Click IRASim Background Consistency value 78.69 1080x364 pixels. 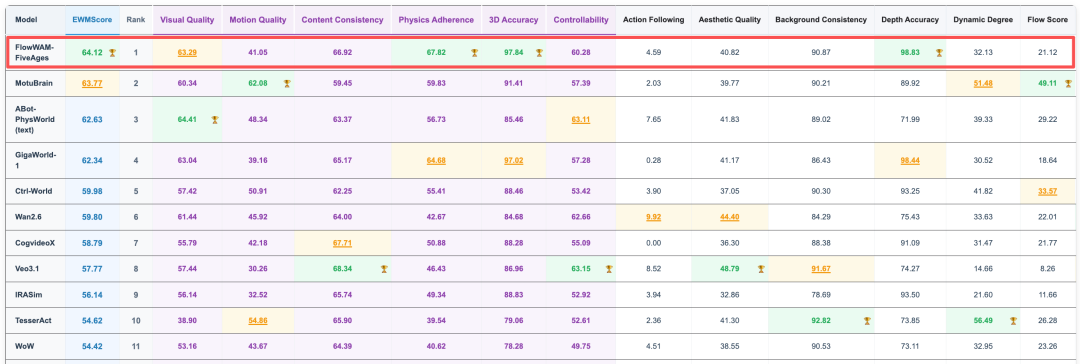point(821,294)
